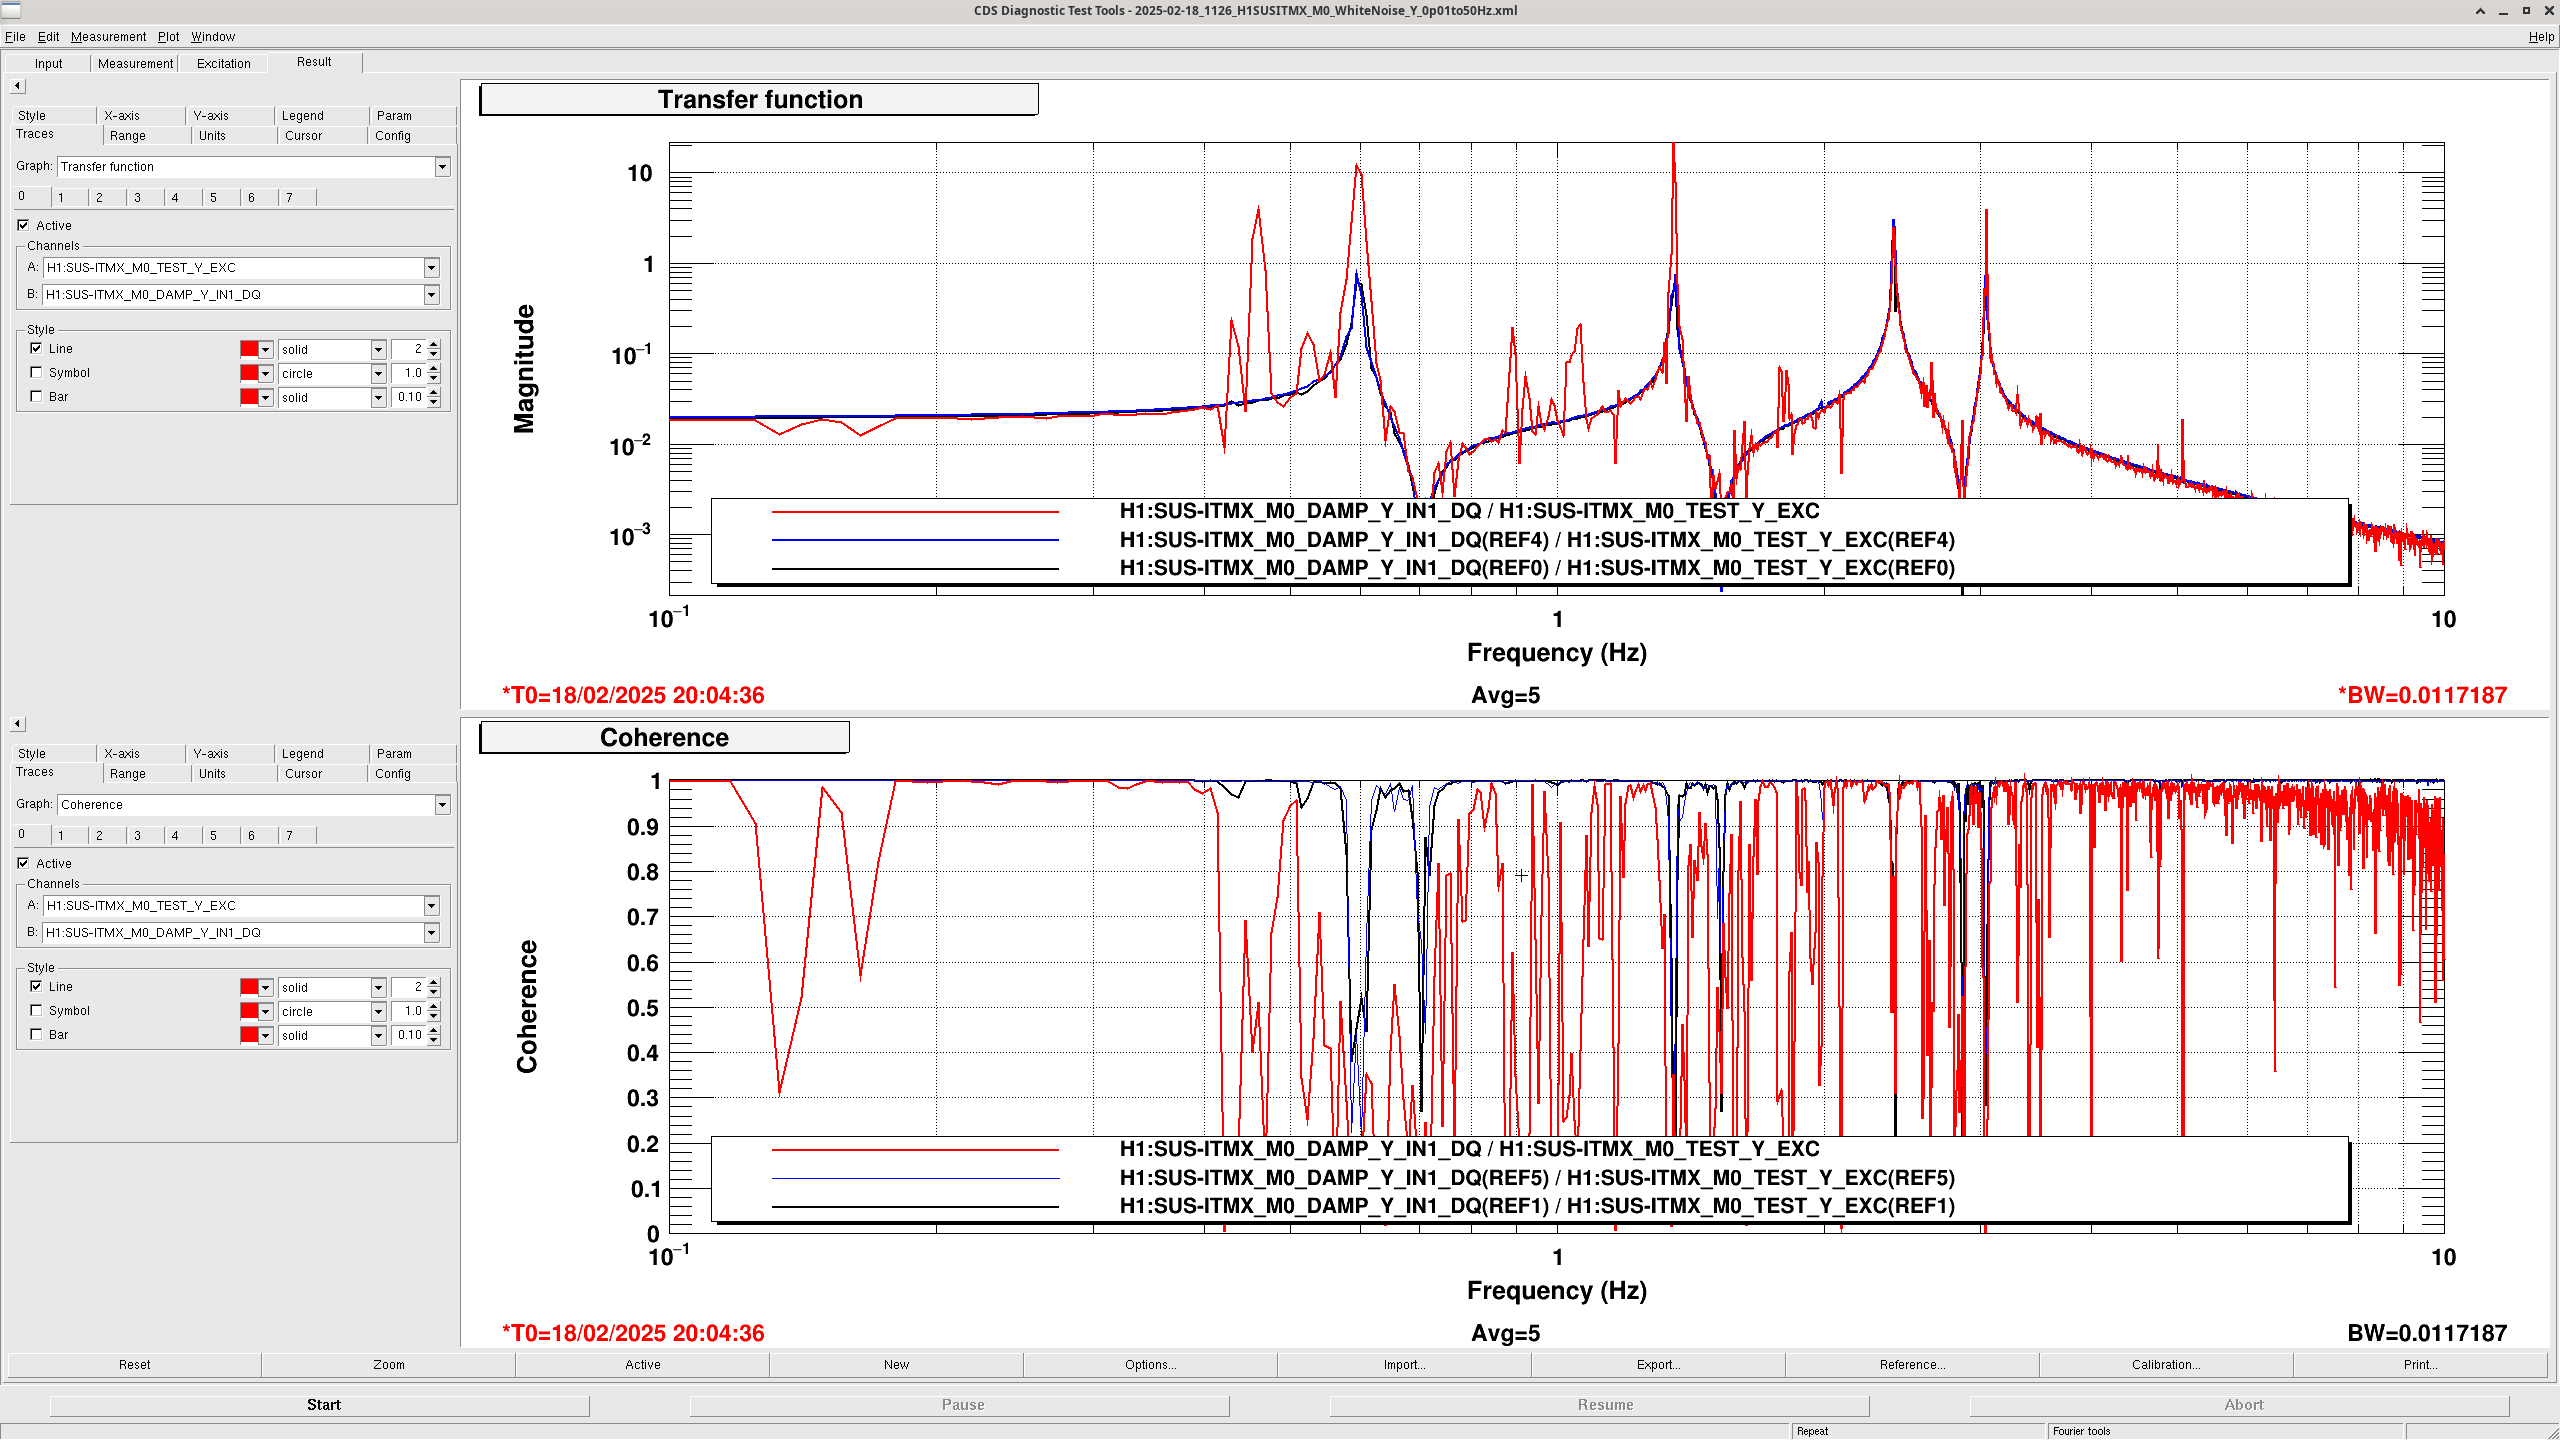Viewport: 2560px width, 1440px height.
Task: Click upper bar width 0.10 field
Action: [409, 397]
